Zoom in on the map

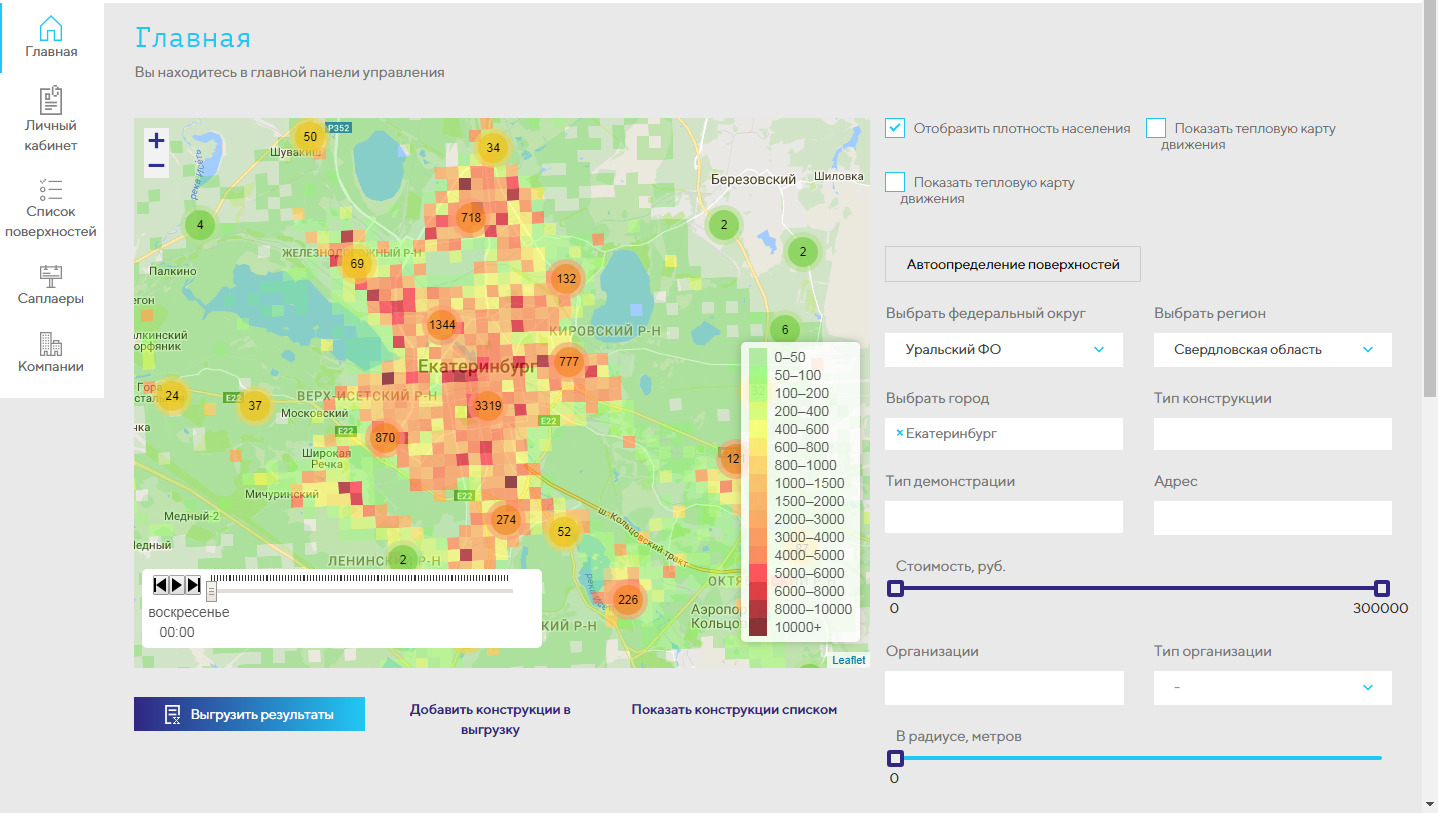pyautogui.click(x=157, y=141)
